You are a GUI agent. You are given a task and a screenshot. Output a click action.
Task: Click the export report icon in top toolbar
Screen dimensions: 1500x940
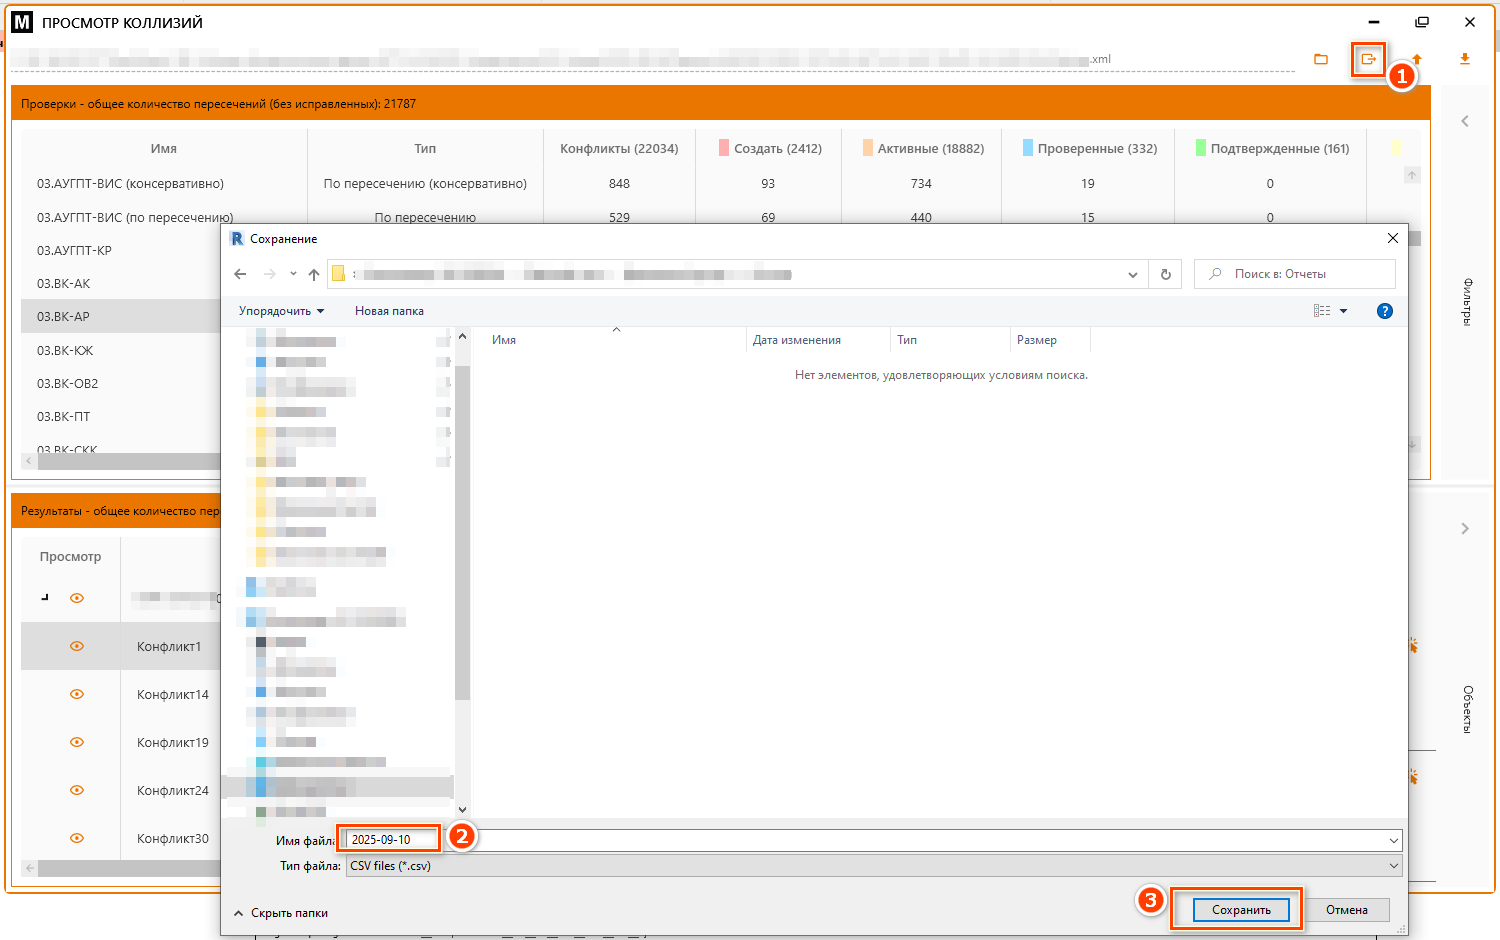point(1368,60)
